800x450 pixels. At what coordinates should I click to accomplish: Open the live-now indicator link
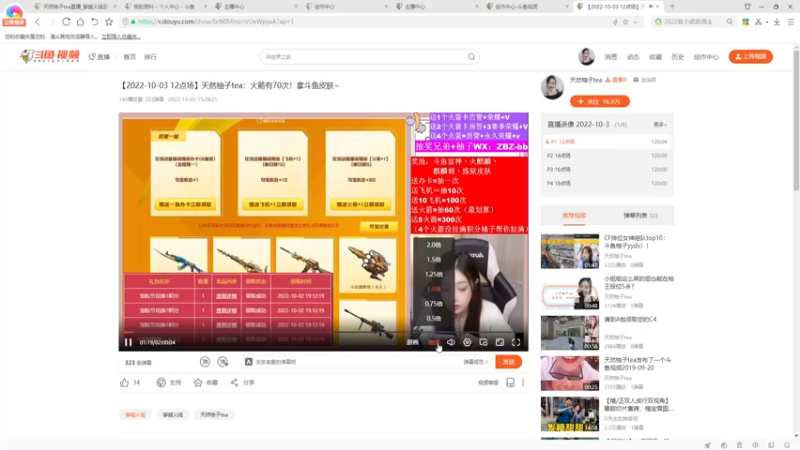click(x=616, y=80)
